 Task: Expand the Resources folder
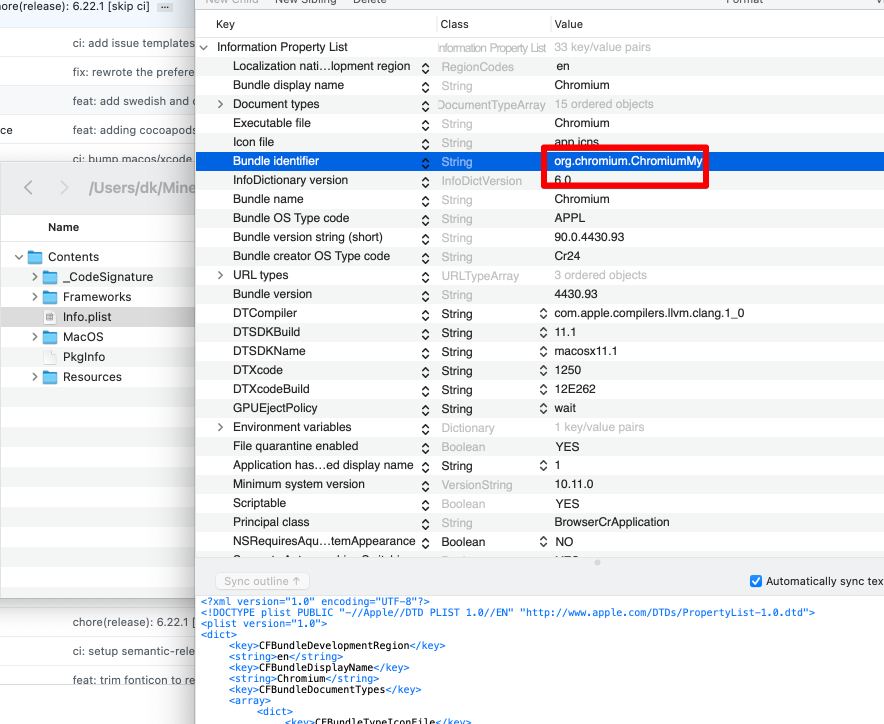pyautogui.click(x=34, y=377)
